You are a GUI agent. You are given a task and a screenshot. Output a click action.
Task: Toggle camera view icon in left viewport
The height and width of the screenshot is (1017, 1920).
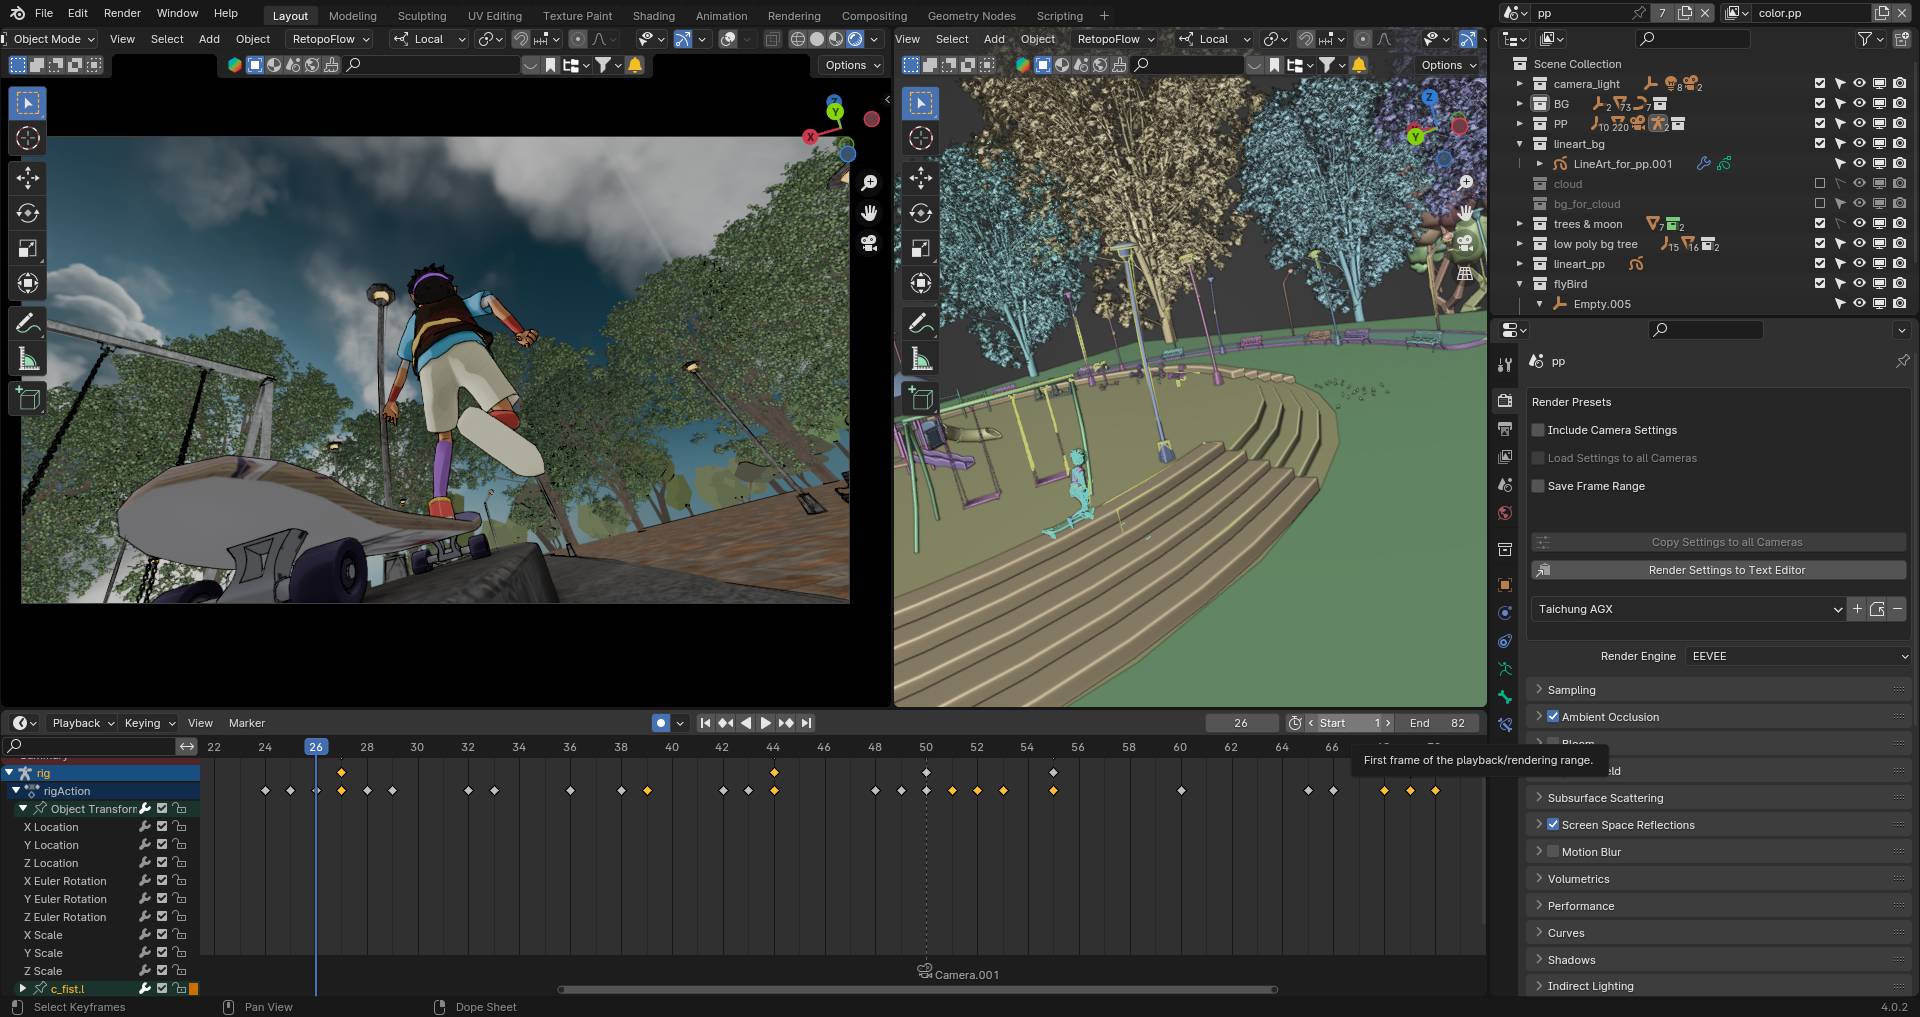pyautogui.click(x=869, y=243)
